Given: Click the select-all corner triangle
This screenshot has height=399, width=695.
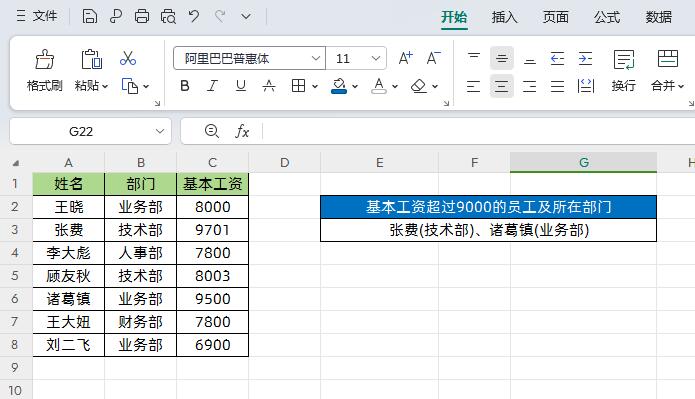Looking at the screenshot, I should pyautogui.click(x=16, y=163).
